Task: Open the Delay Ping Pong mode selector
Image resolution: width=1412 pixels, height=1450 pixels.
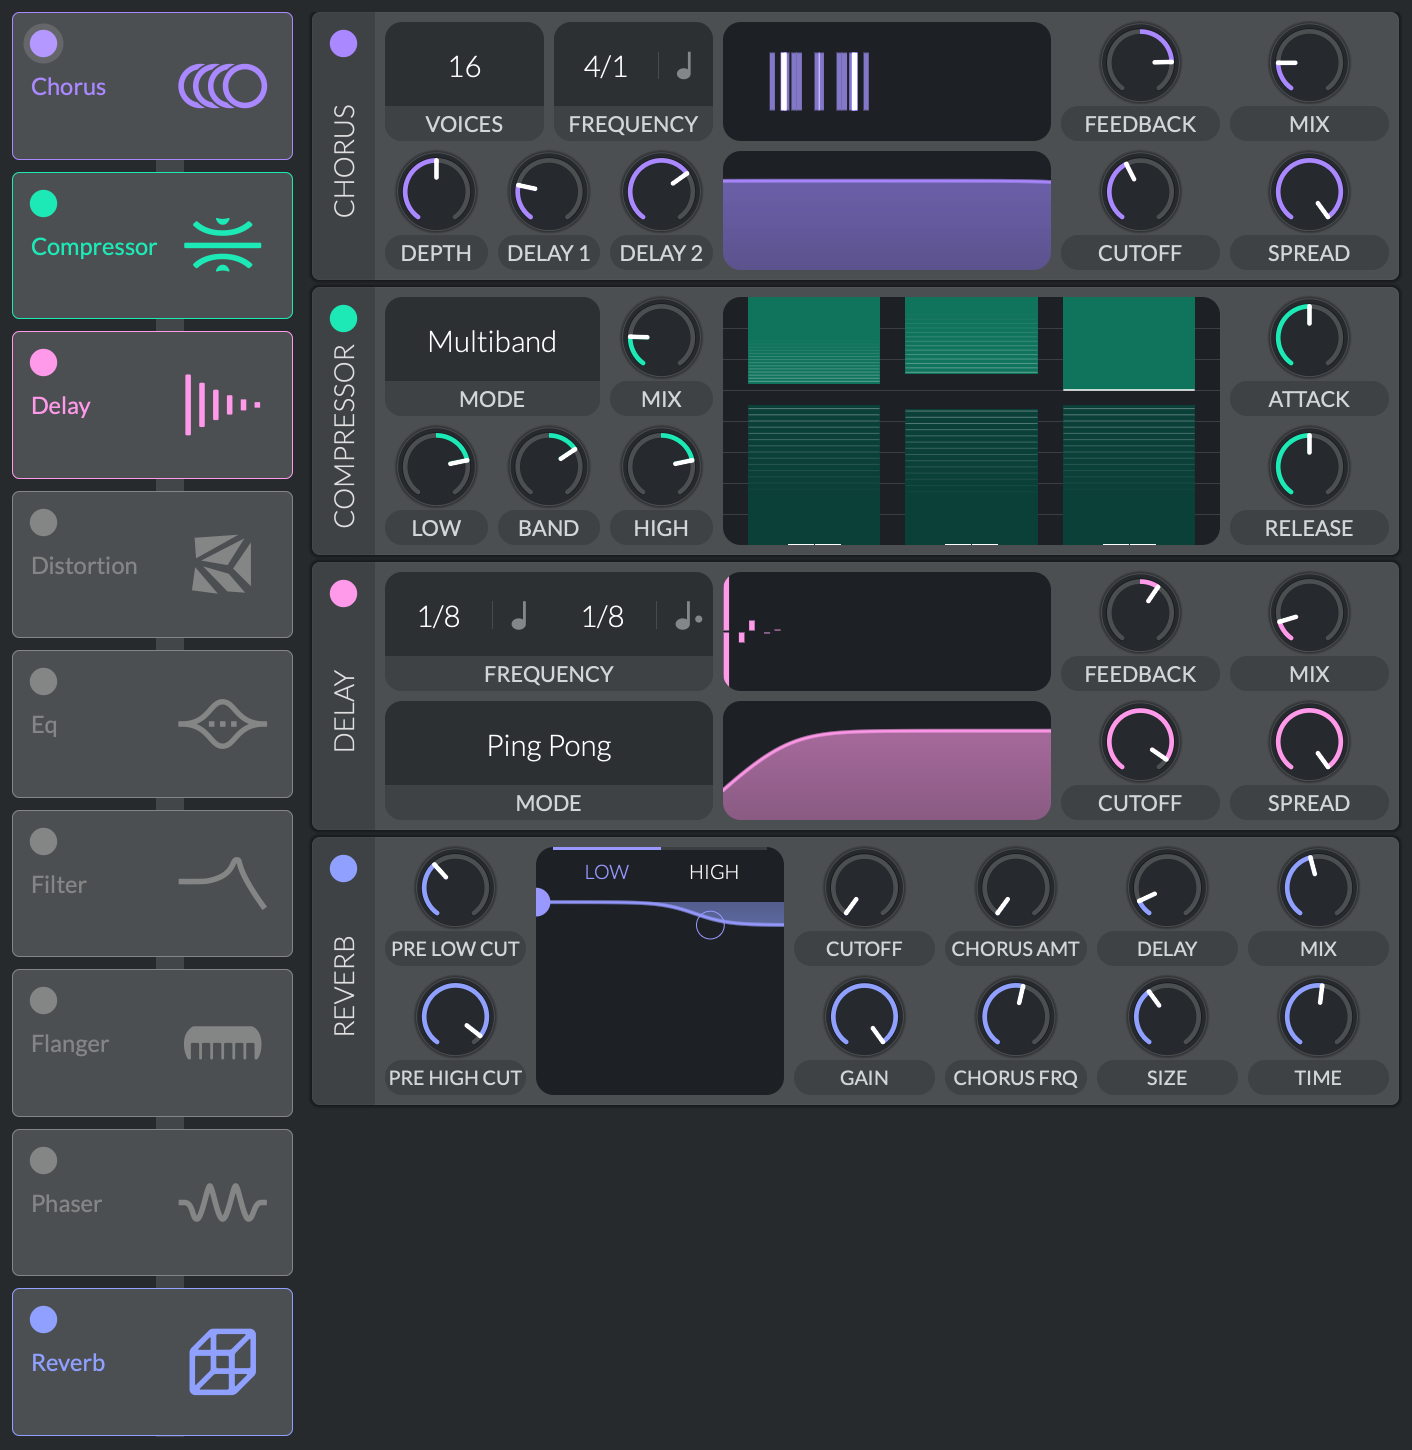Action: coord(548,745)
